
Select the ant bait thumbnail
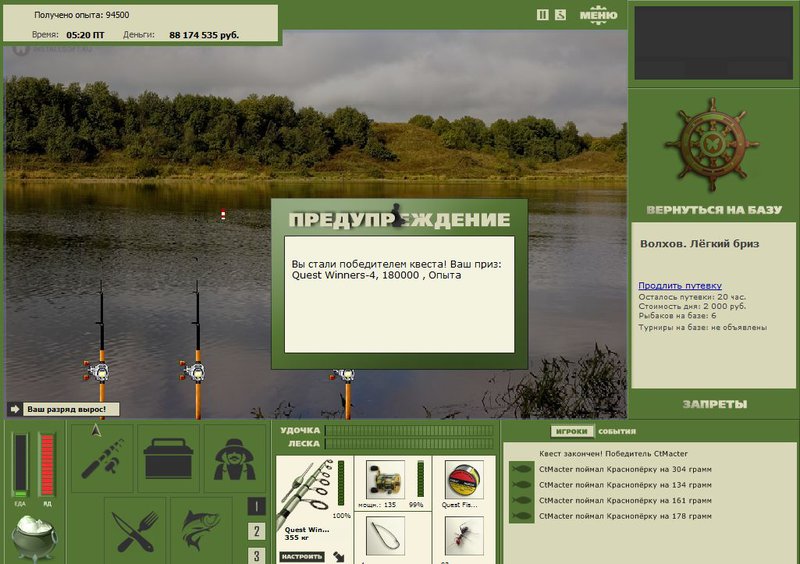[x=464, y=535]
